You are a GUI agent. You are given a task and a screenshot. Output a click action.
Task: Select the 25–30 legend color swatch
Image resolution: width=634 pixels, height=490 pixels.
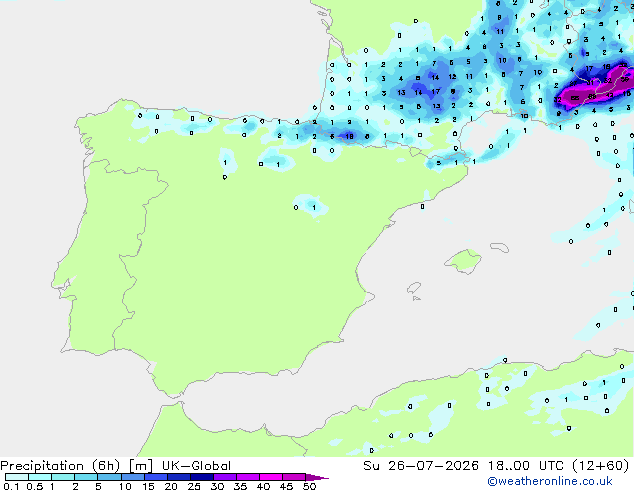pyautogui.click(x=202, y=477)
